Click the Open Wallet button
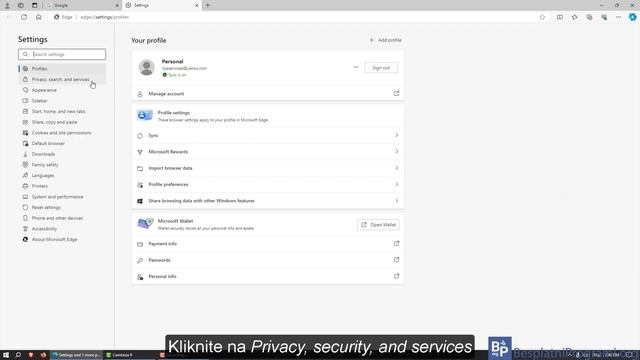The image size is (640, 360). (378, 225)
